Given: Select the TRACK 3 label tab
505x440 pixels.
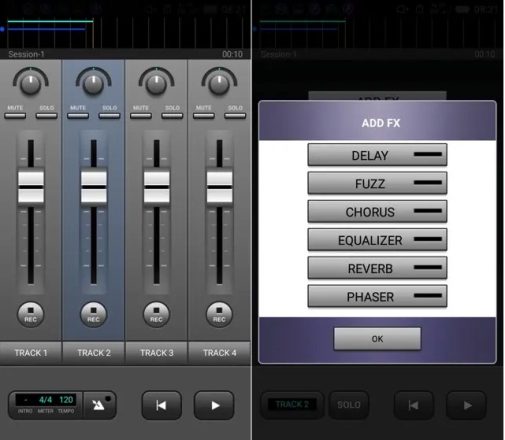Looking at the screenshot, I should point(157,353).
